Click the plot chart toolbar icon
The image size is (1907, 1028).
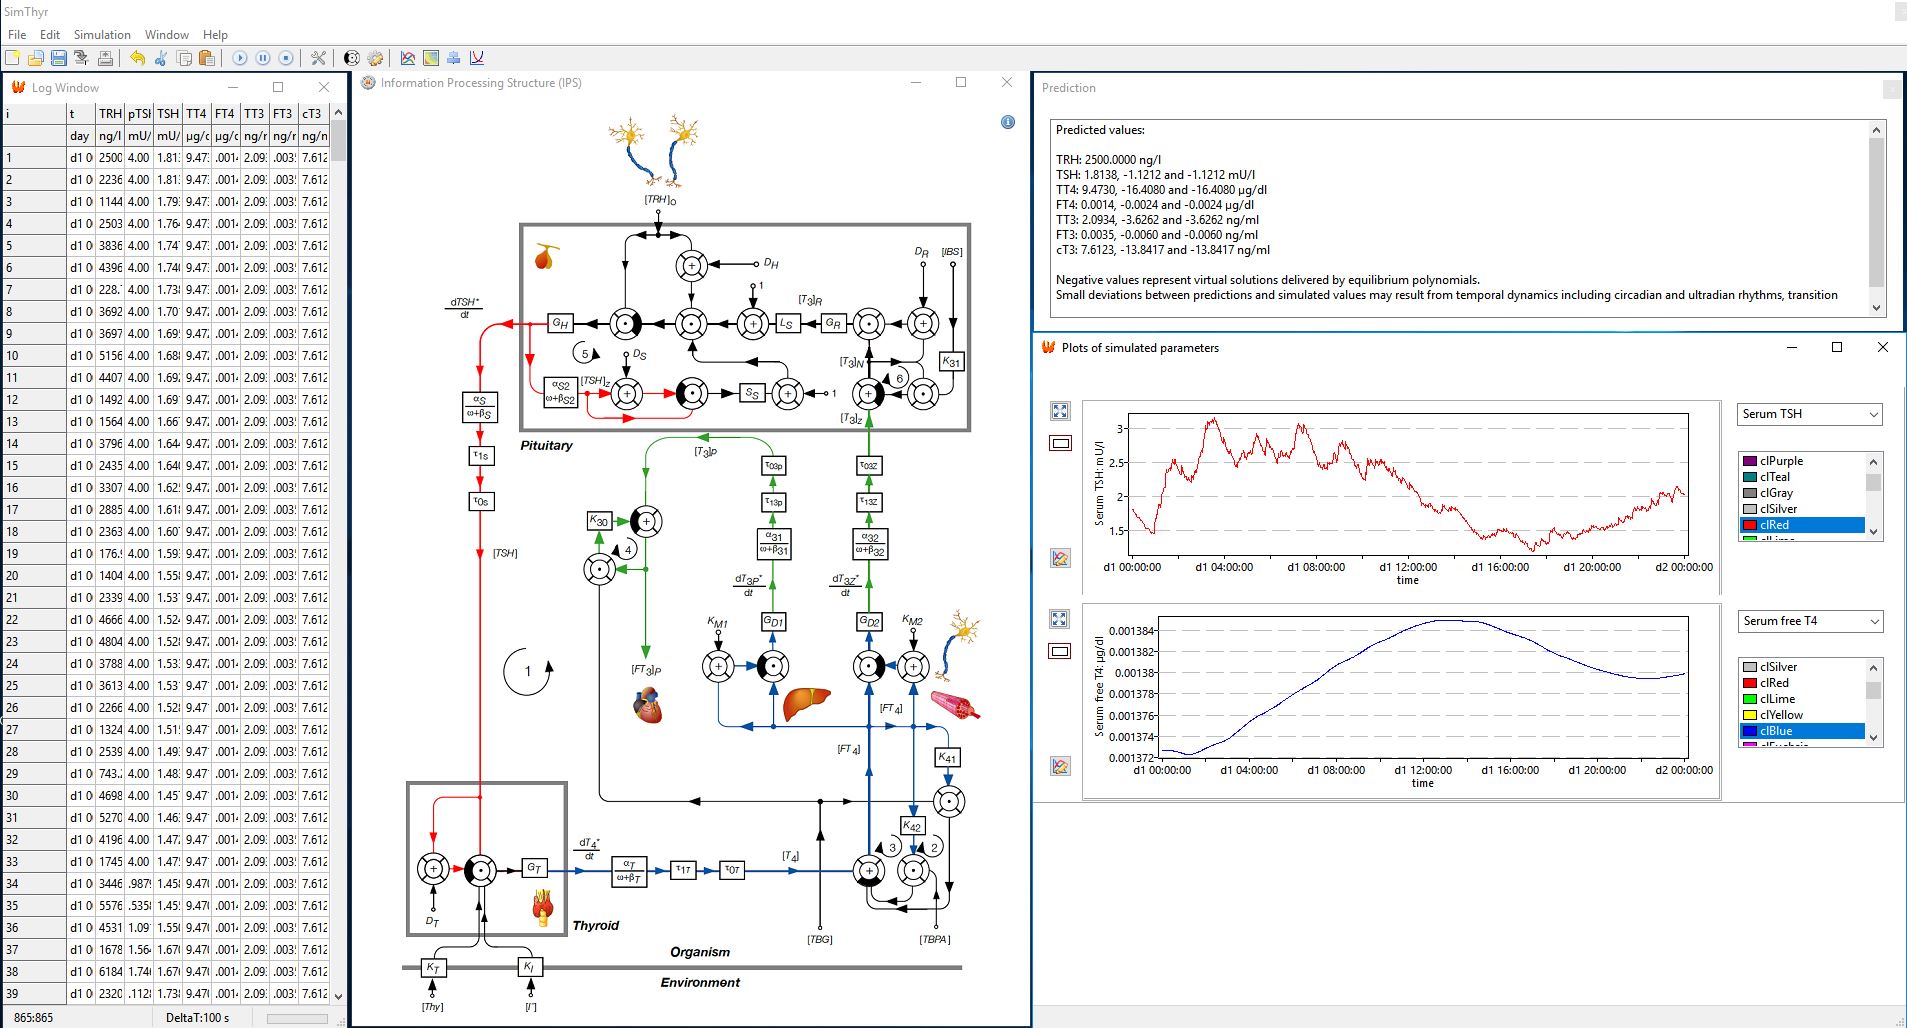pyautogui.click(x=408, y=58)
